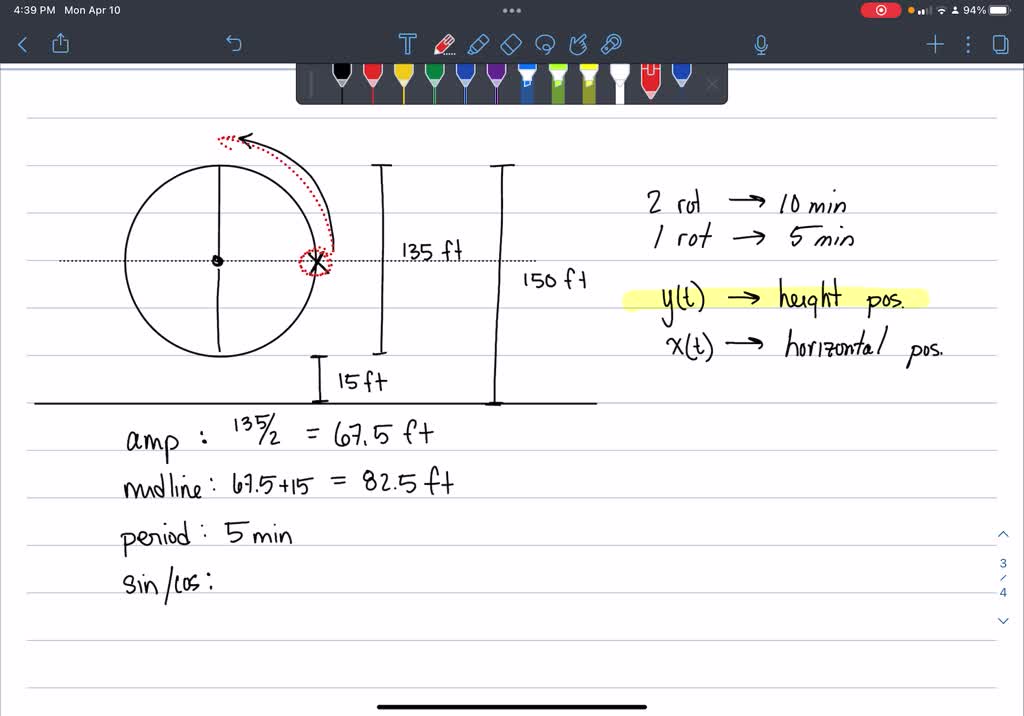Select the red Pencil writing tool

[x=444, y=44]
